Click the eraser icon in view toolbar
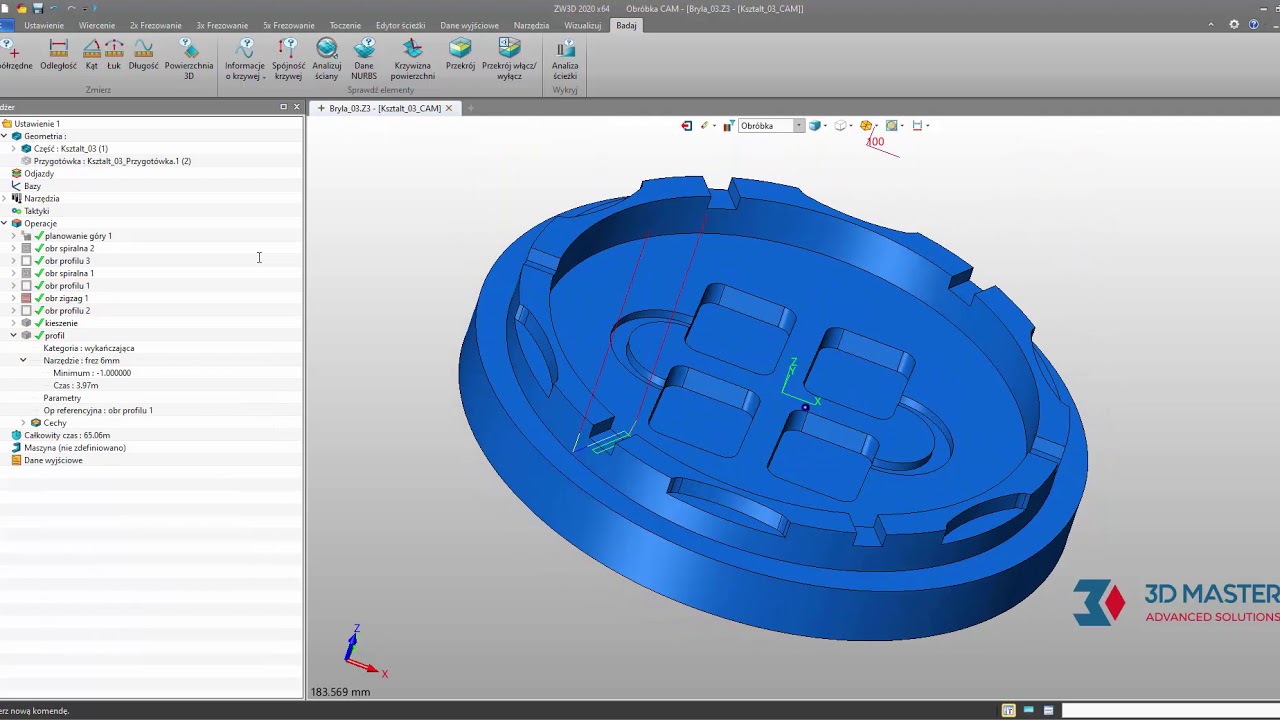This screenshot has height=720, width=1280. [x=704, y=126]
